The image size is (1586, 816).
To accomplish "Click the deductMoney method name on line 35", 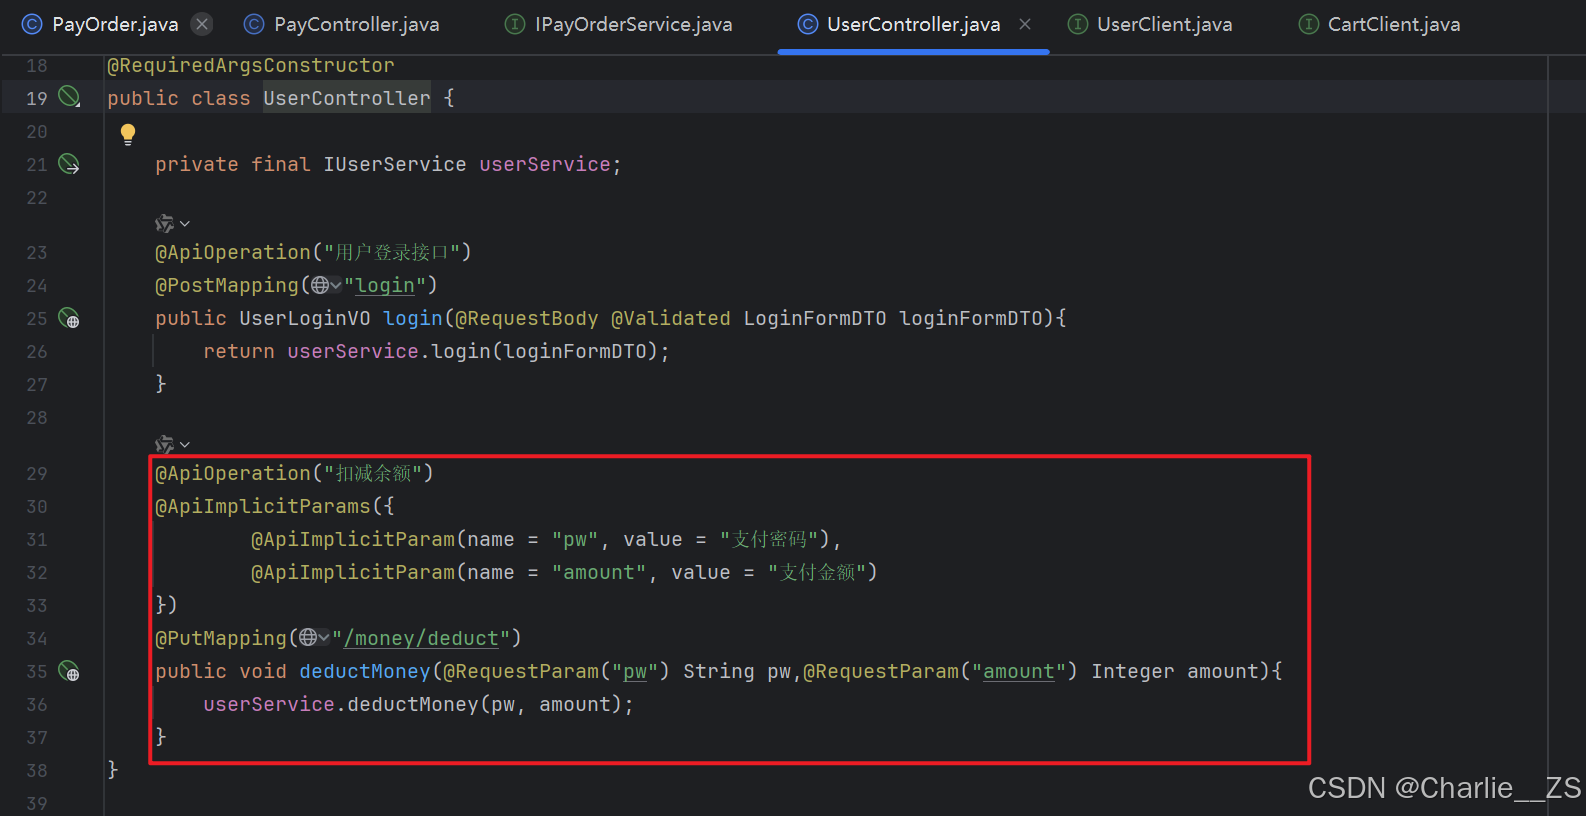I will coord(365,671).
